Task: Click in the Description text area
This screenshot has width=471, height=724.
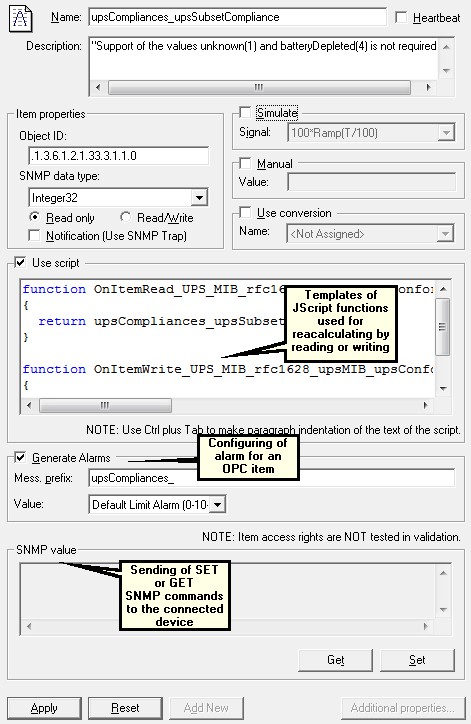Action: [x=263, y=59]
